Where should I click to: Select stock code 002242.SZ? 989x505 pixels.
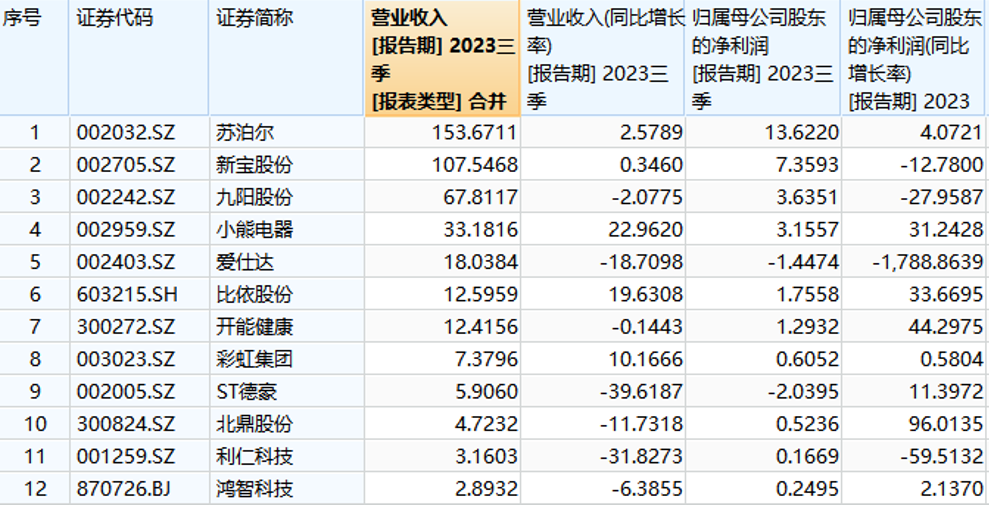[126, 197]
